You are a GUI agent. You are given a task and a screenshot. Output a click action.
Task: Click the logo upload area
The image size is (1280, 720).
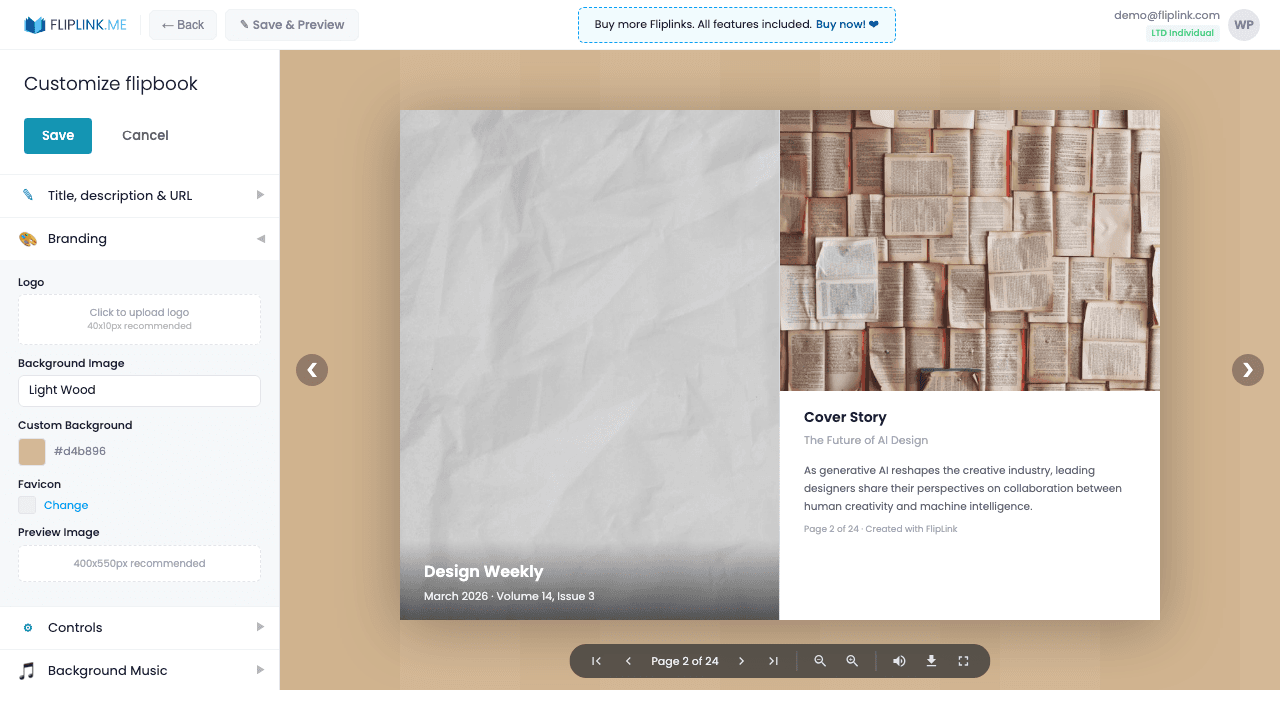click(139, 318)
